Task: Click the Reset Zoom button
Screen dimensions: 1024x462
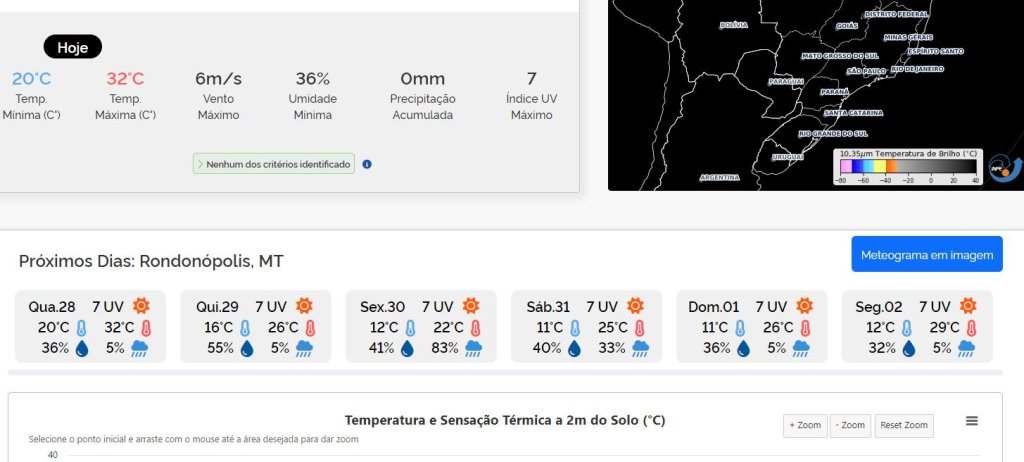Action: pyautogui.click(x=904, y=425)
